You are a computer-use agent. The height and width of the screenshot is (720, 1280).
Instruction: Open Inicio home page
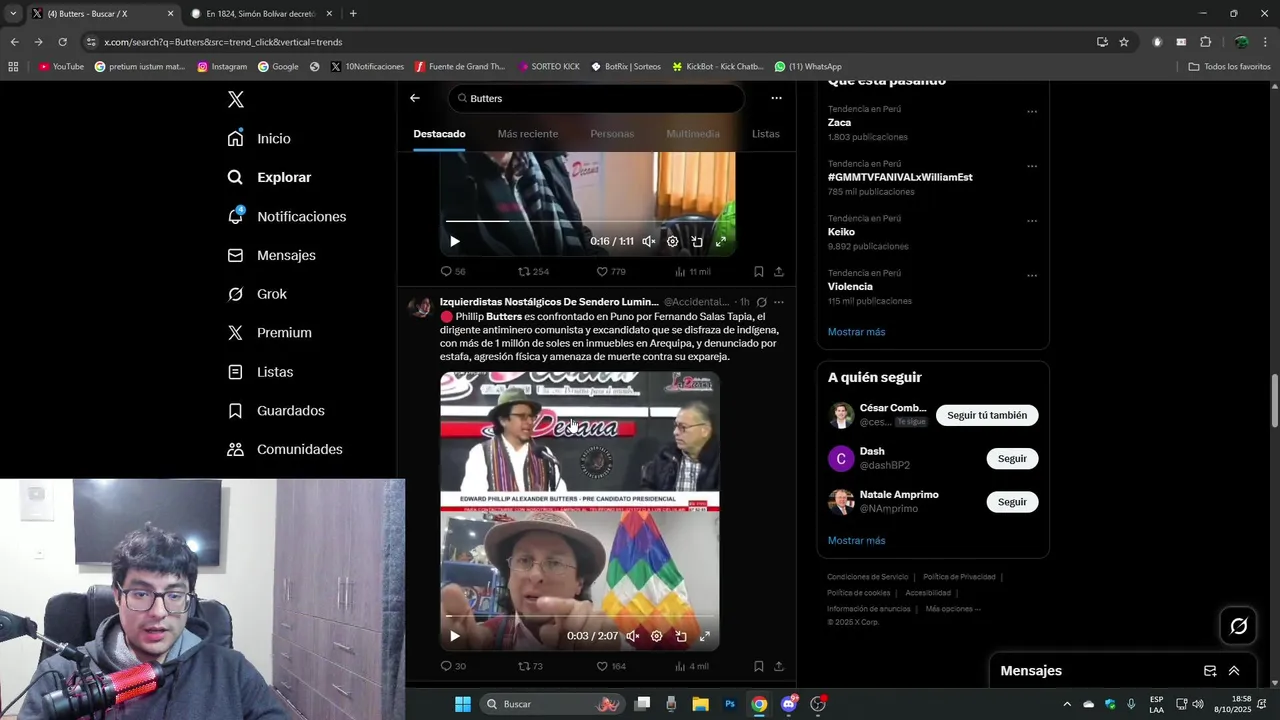pos(259,138)
